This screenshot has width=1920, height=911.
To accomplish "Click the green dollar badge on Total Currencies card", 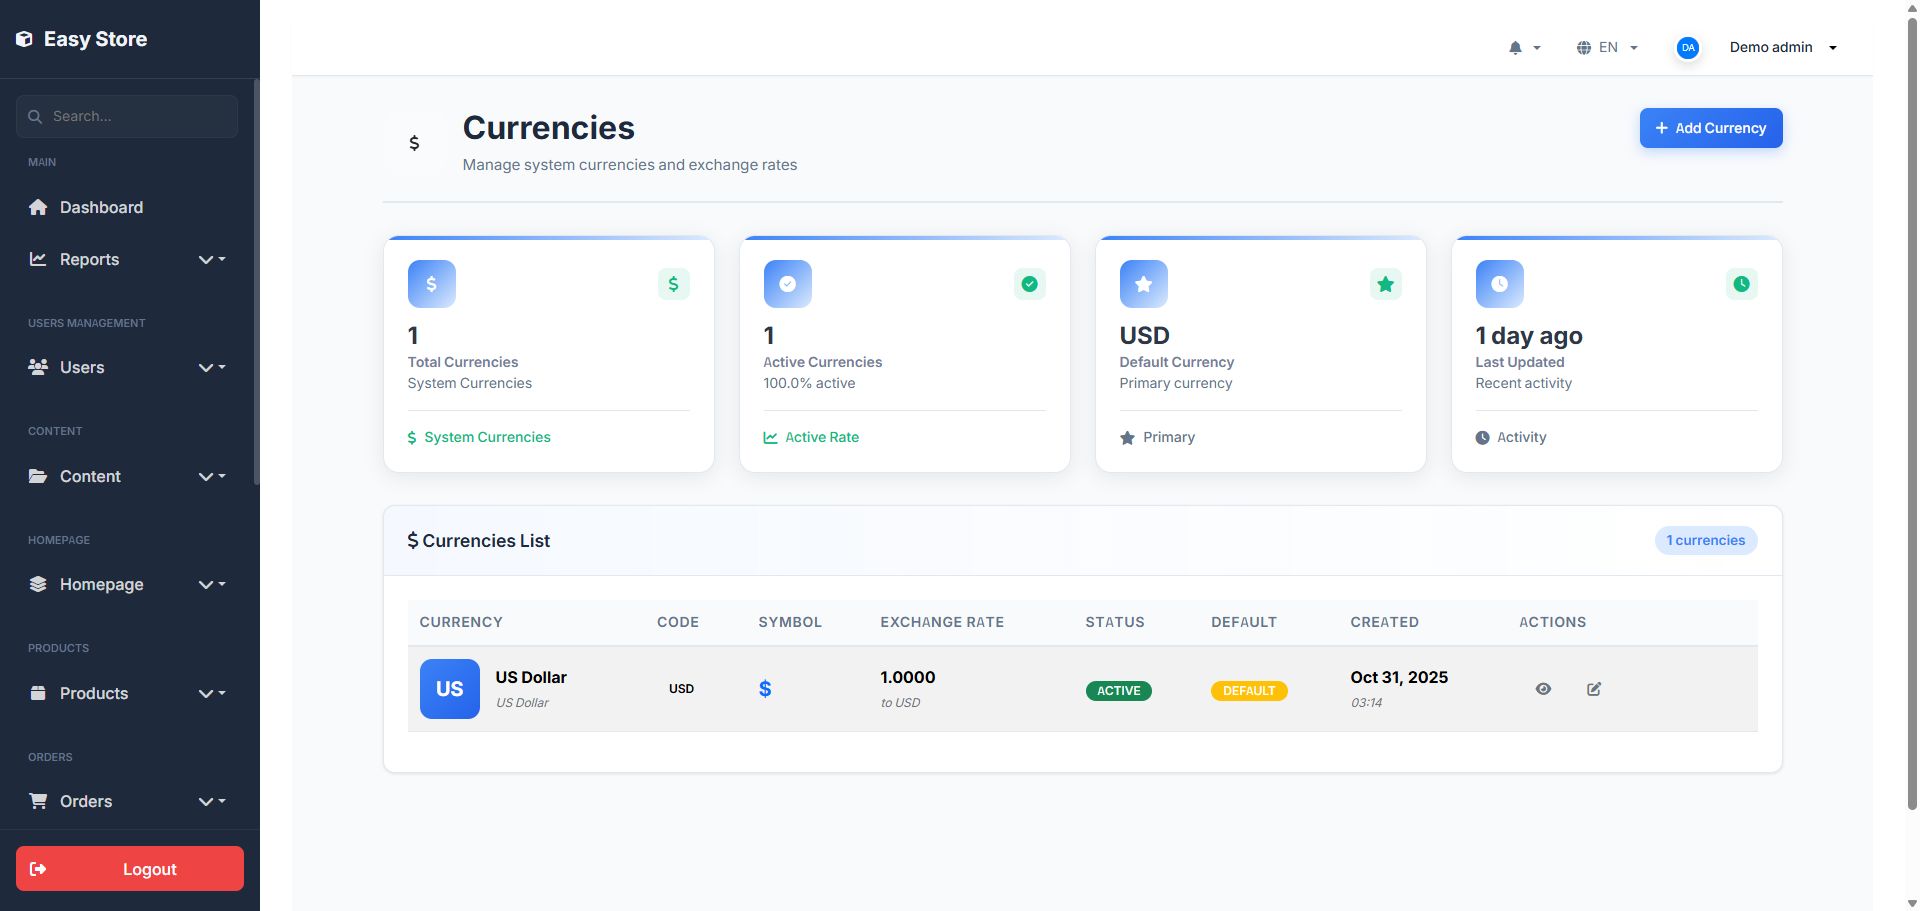I will click(x=674, y=284).
